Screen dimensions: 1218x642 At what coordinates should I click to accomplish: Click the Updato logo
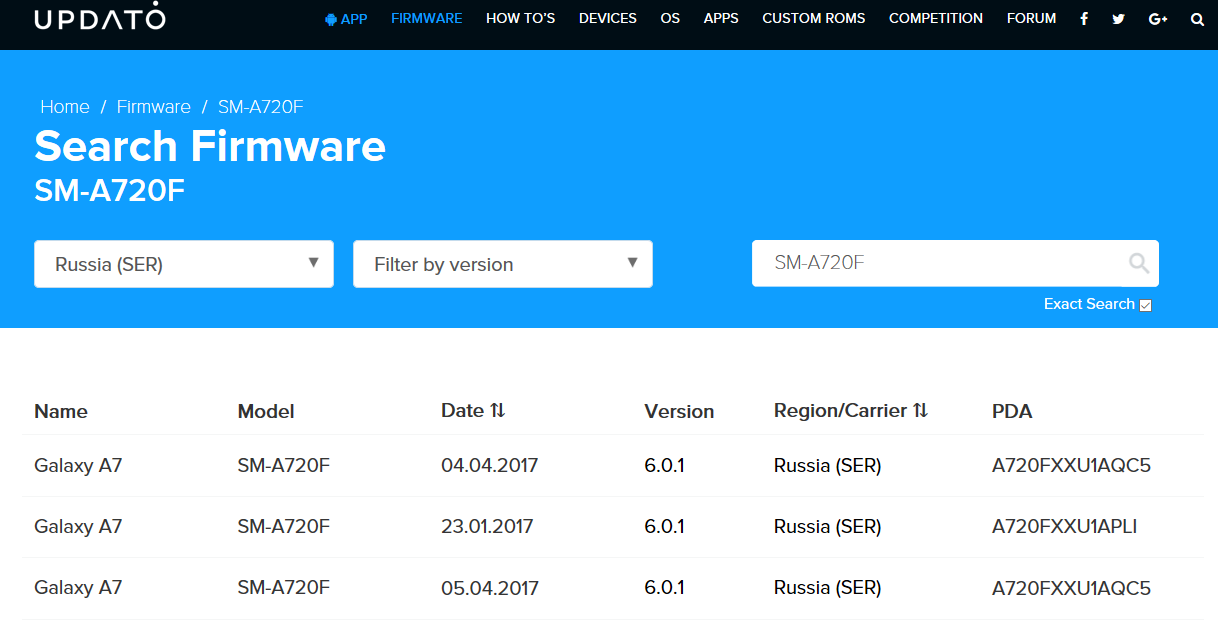pyautogui.click(x=100, y=19)
